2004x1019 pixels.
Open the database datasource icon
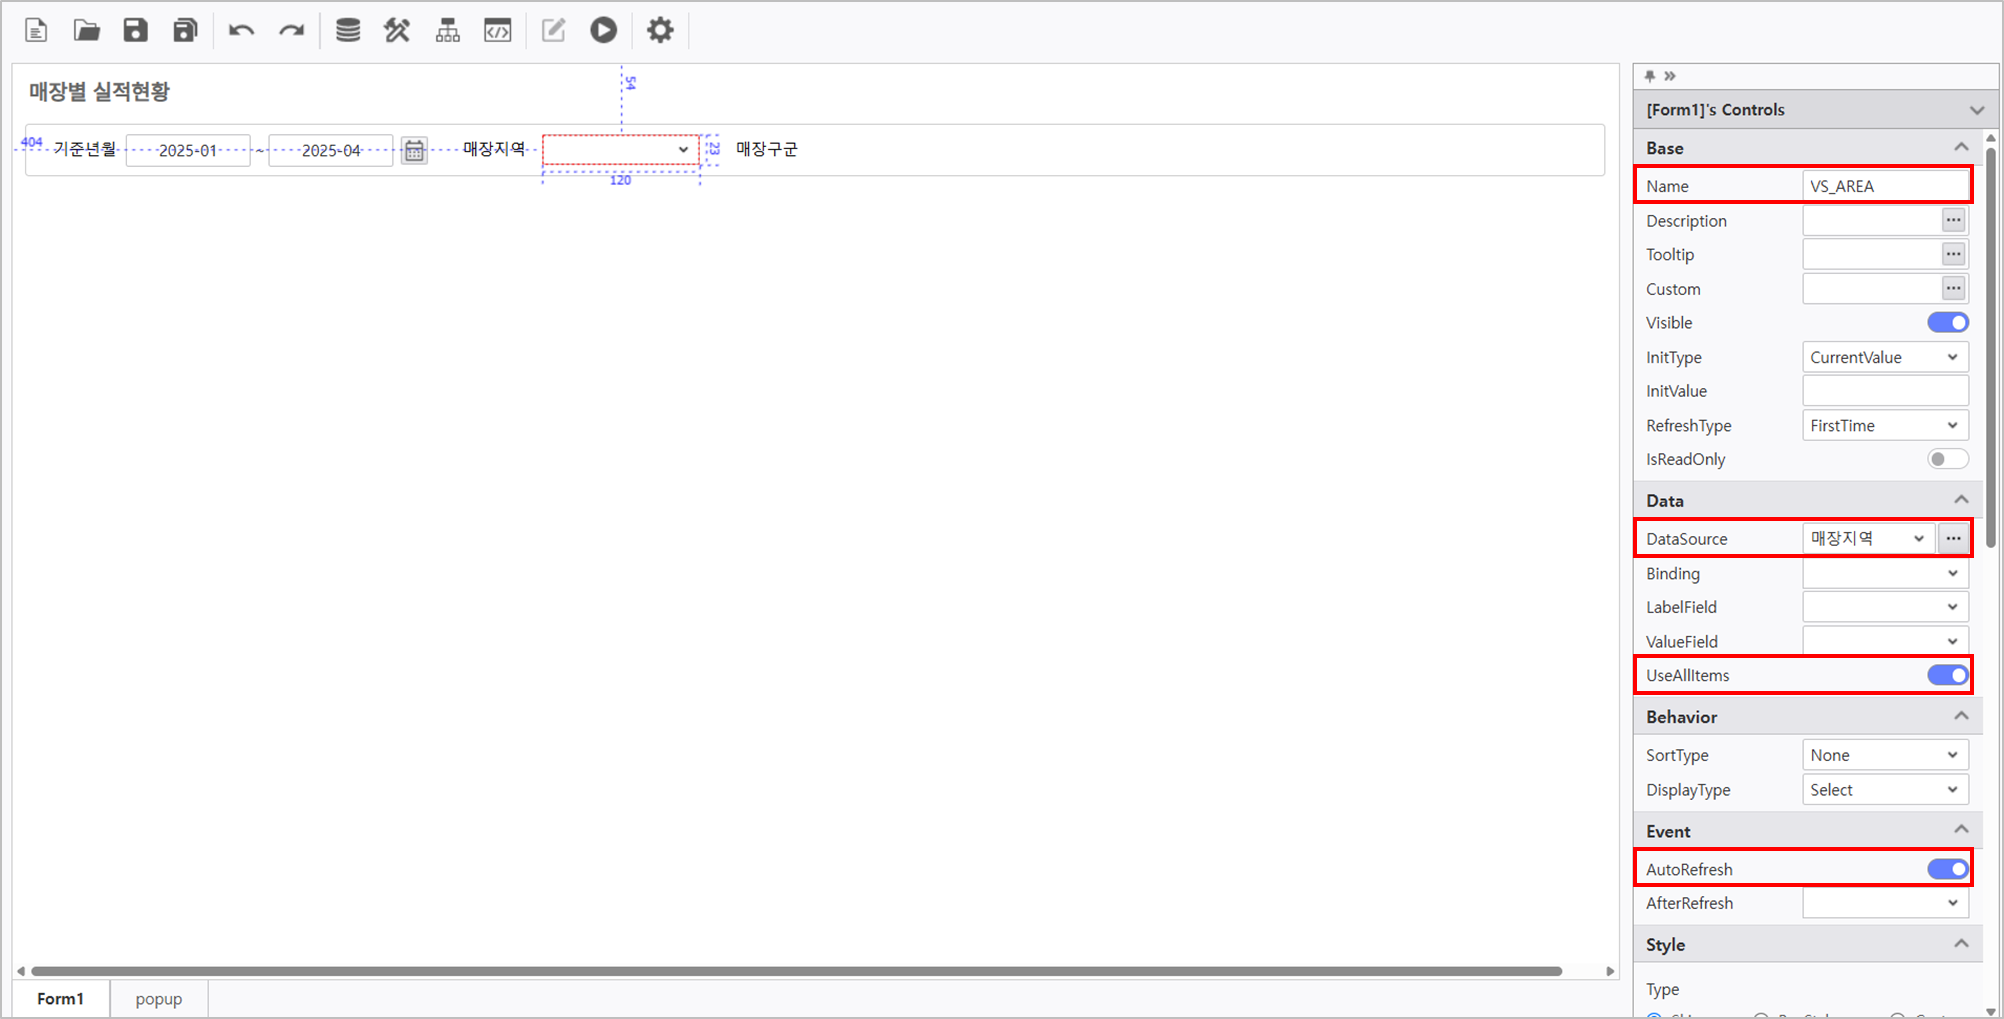point(347,30)
